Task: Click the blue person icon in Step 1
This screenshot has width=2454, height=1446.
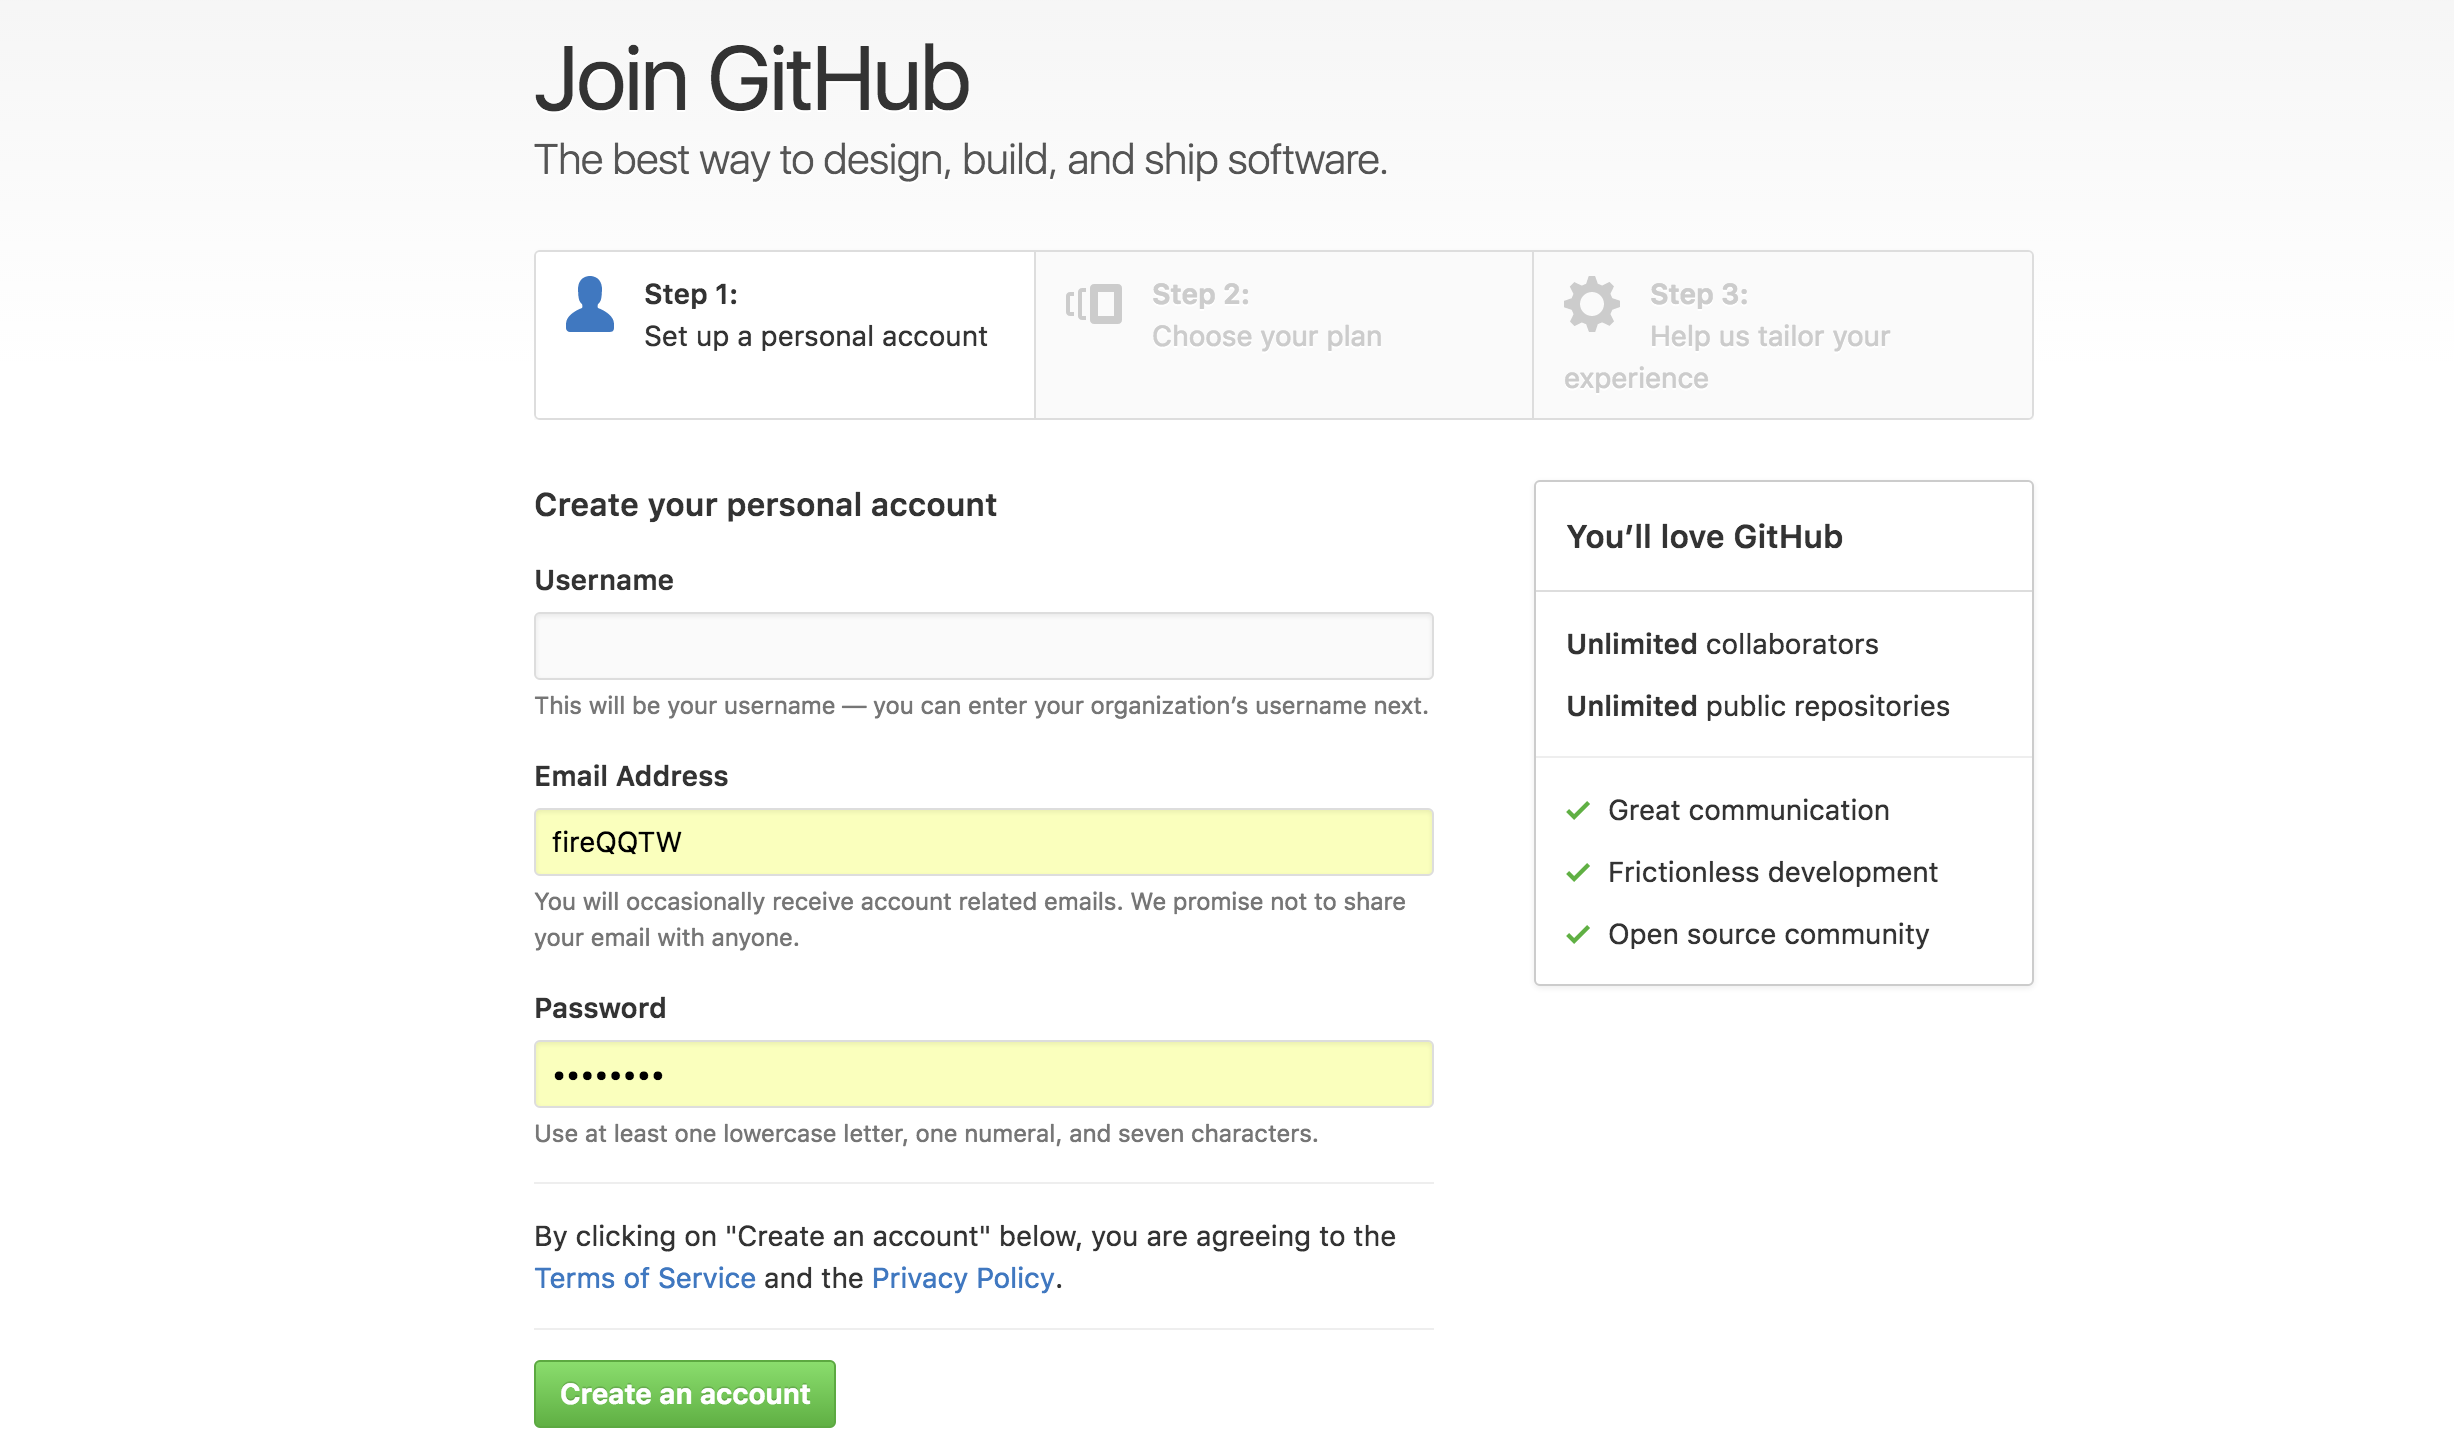Action: (589, 305)
